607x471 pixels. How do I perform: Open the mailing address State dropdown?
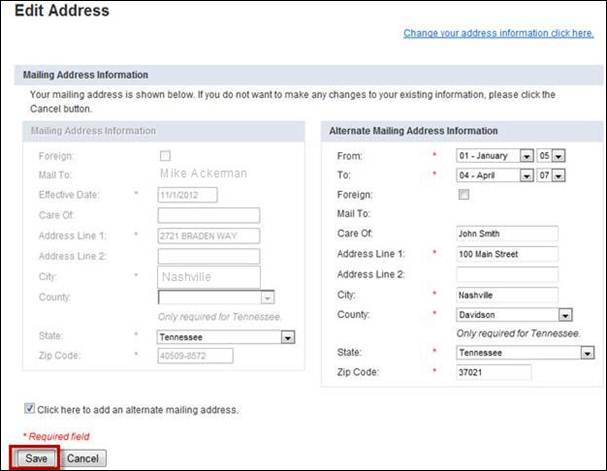[226, 337]
